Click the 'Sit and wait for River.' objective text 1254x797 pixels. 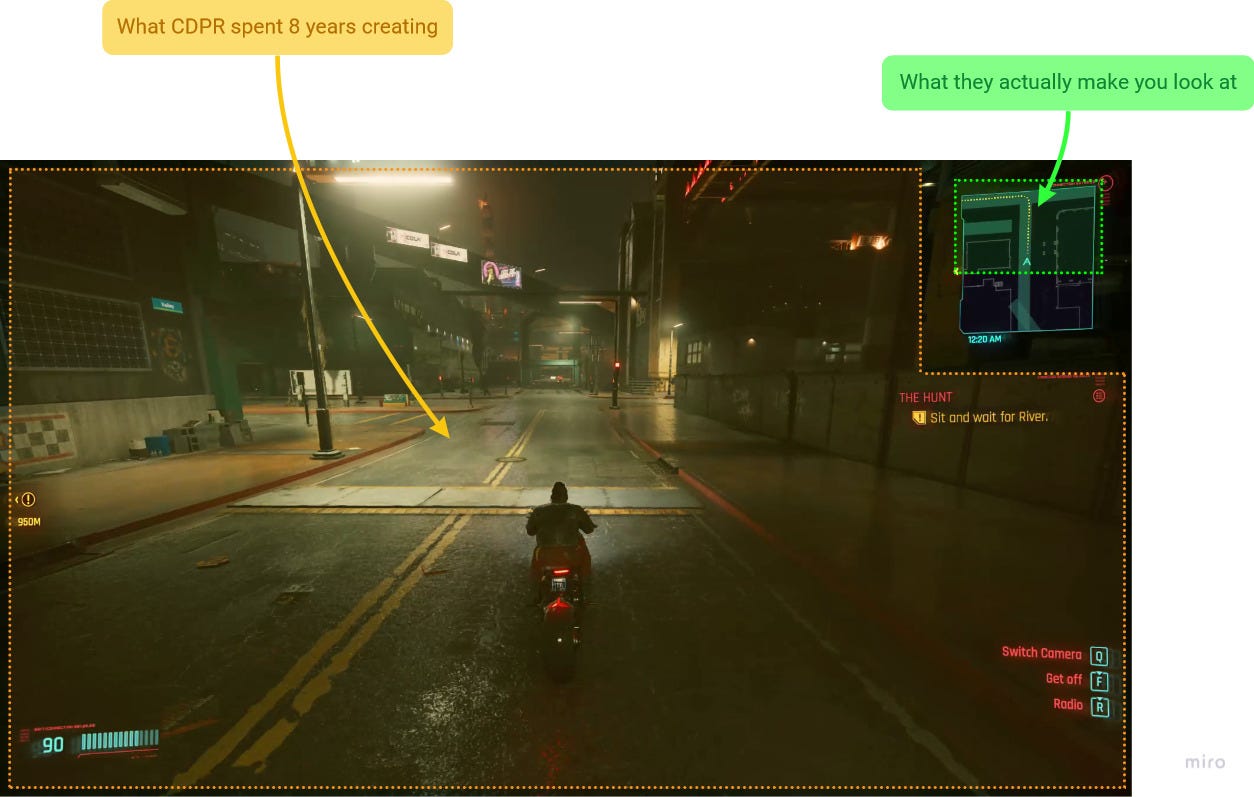click(989, 417)
